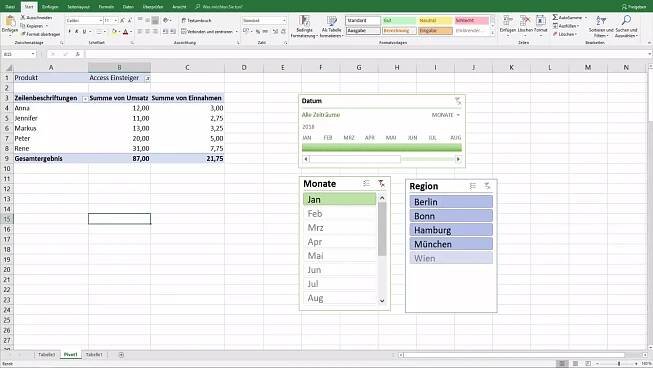Click the text orientation icon
The height and width of the screenshot is (368, 653).
(166, 20)
